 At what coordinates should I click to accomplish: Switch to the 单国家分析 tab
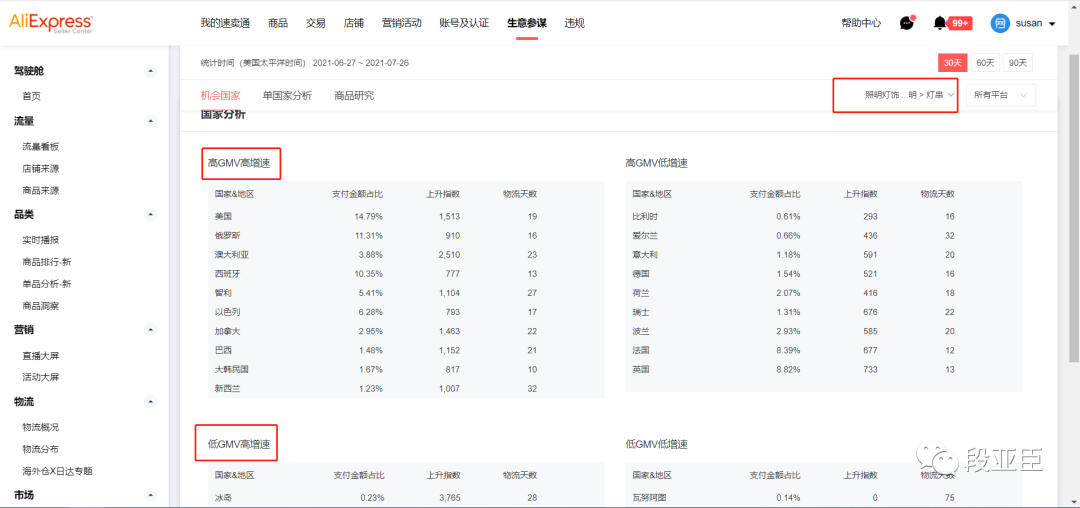pos(287,96)
